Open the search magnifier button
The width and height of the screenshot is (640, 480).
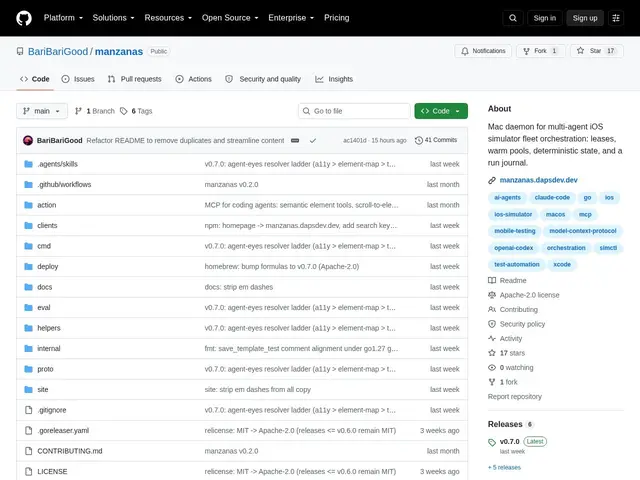point(513,18)
